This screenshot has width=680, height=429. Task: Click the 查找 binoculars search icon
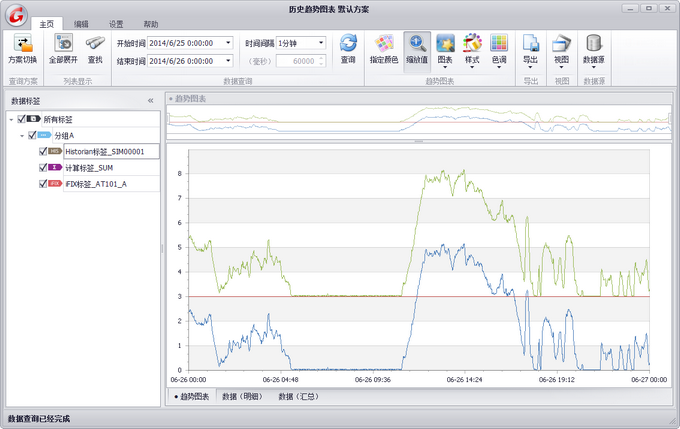[x=95, y=43]
